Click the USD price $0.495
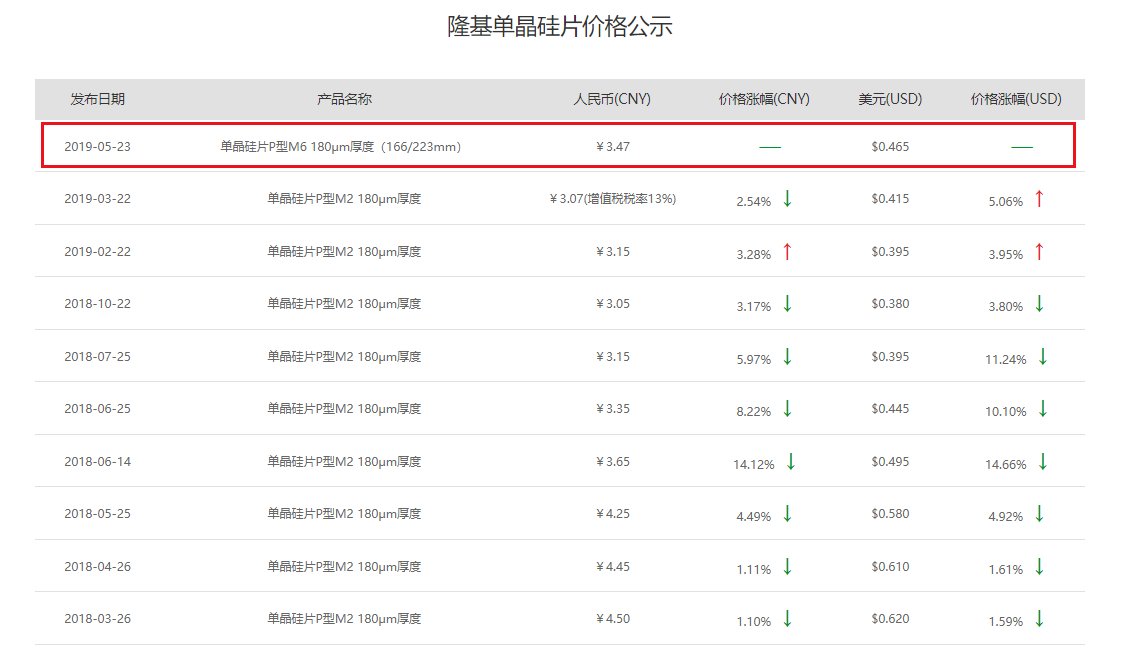 [x=890, y=462]
